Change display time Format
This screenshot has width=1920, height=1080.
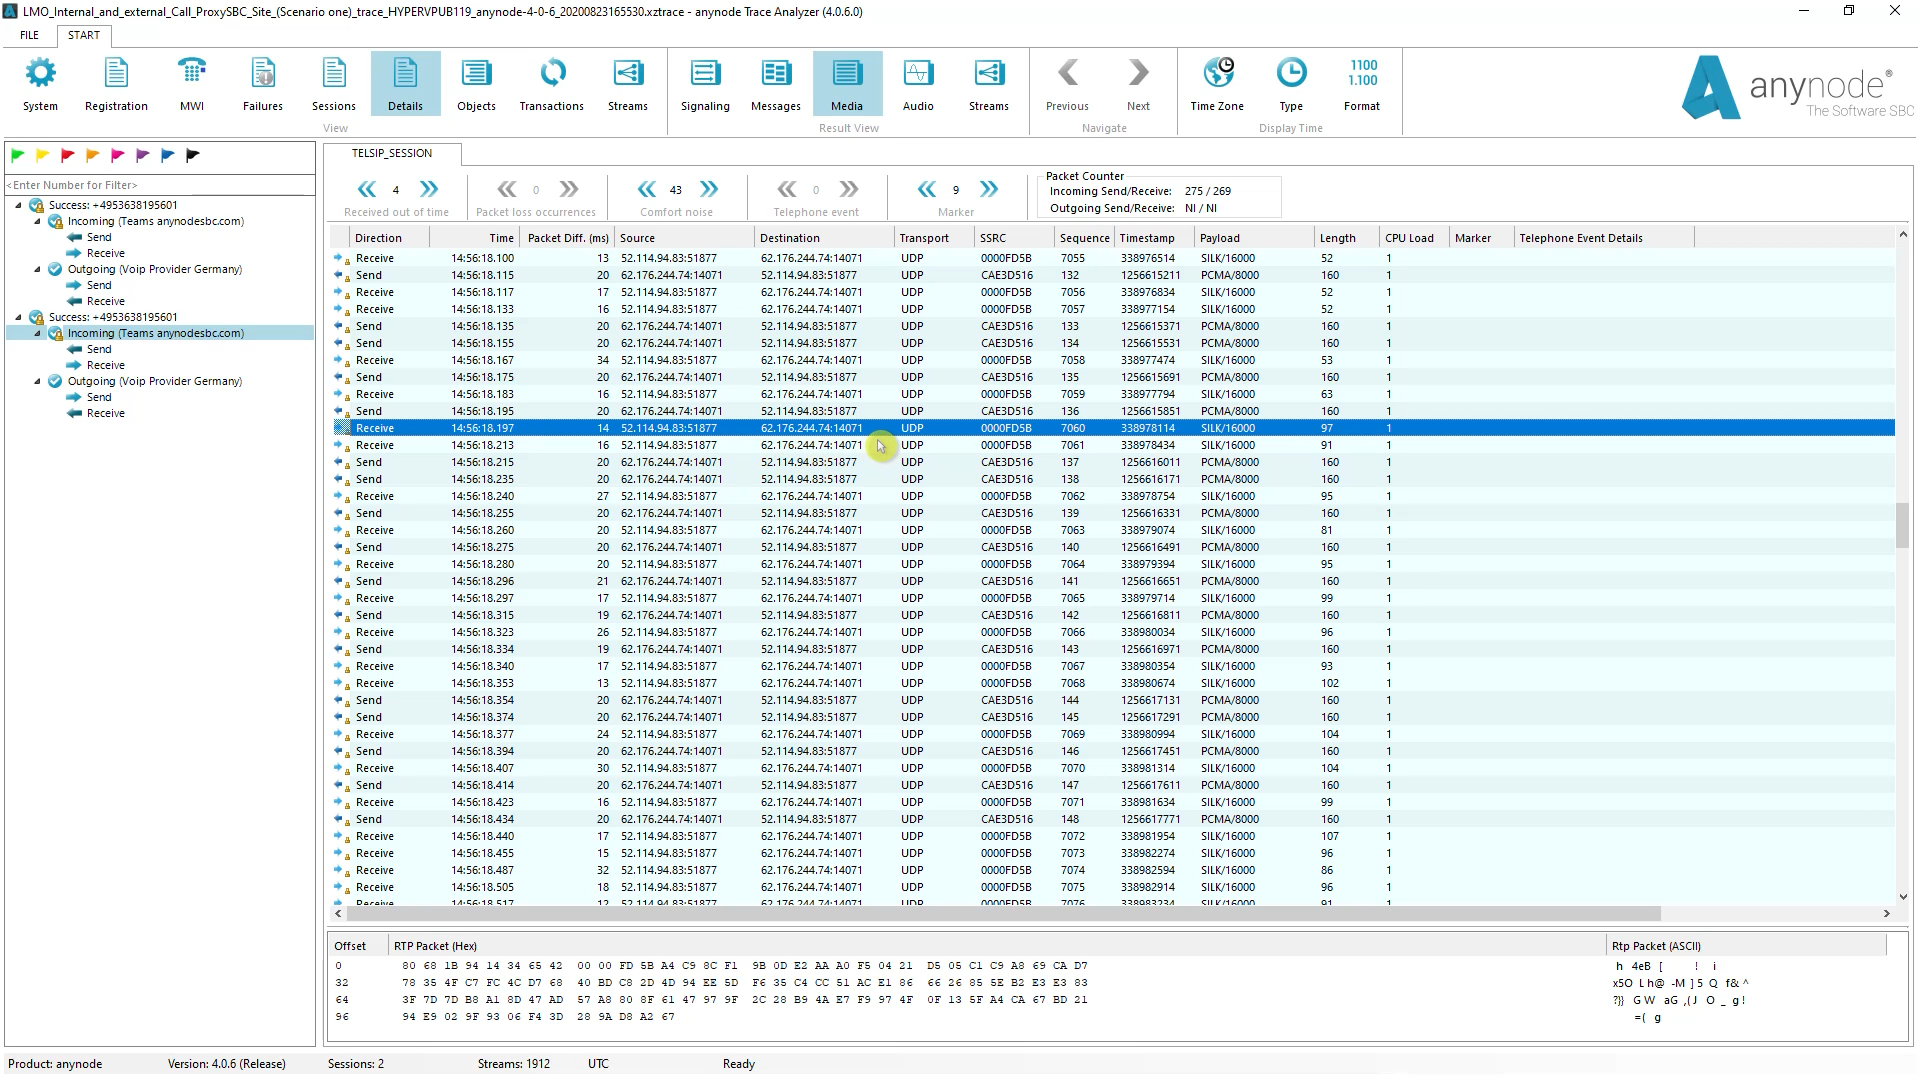click(x=1362, y=84)
